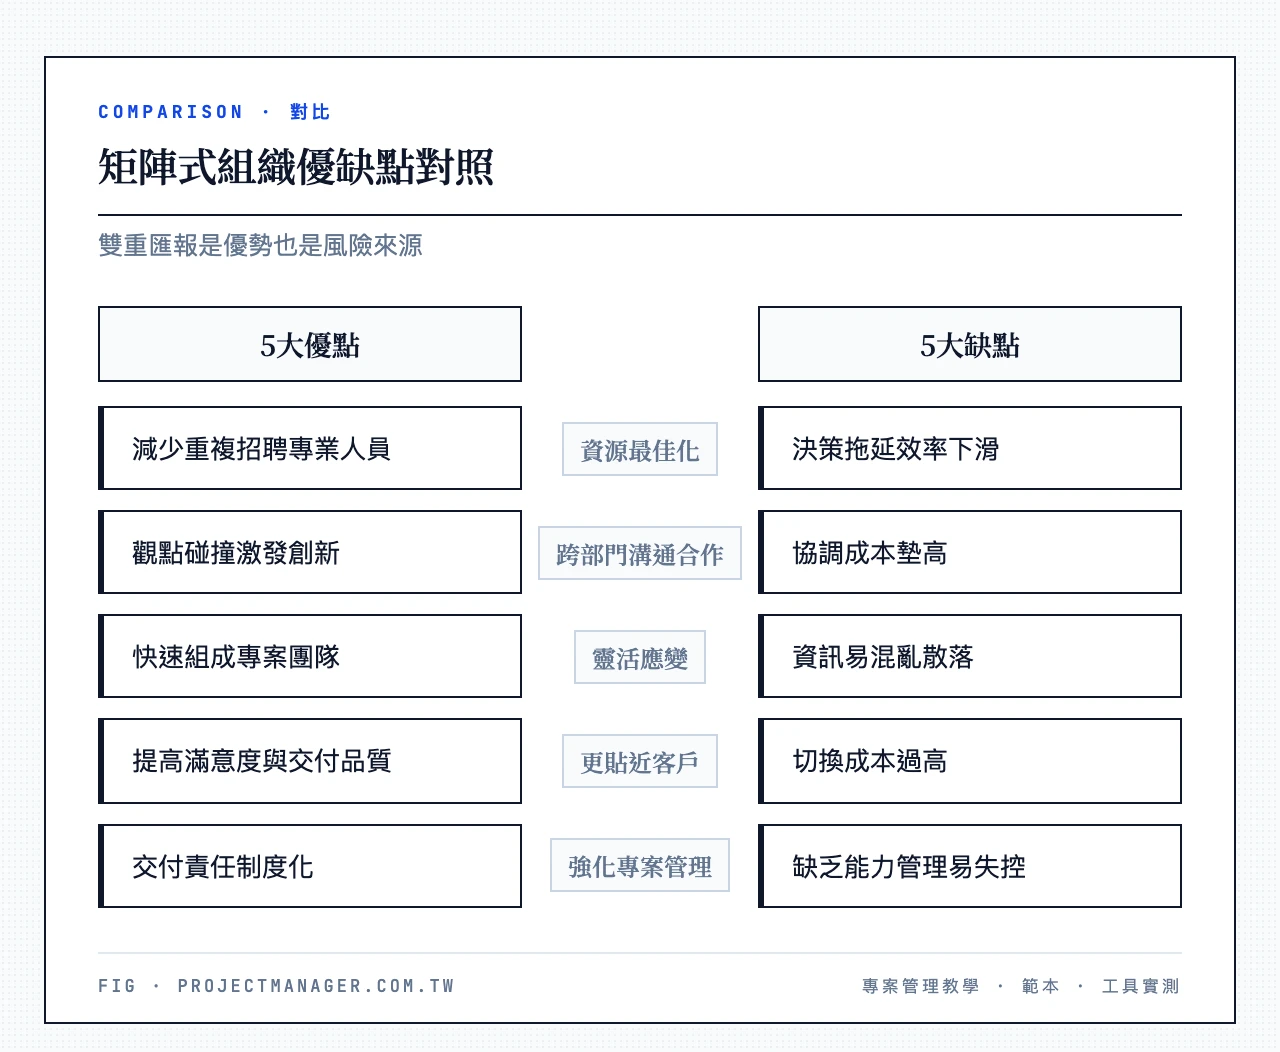Click the 交付責任制度化 box

310,866
